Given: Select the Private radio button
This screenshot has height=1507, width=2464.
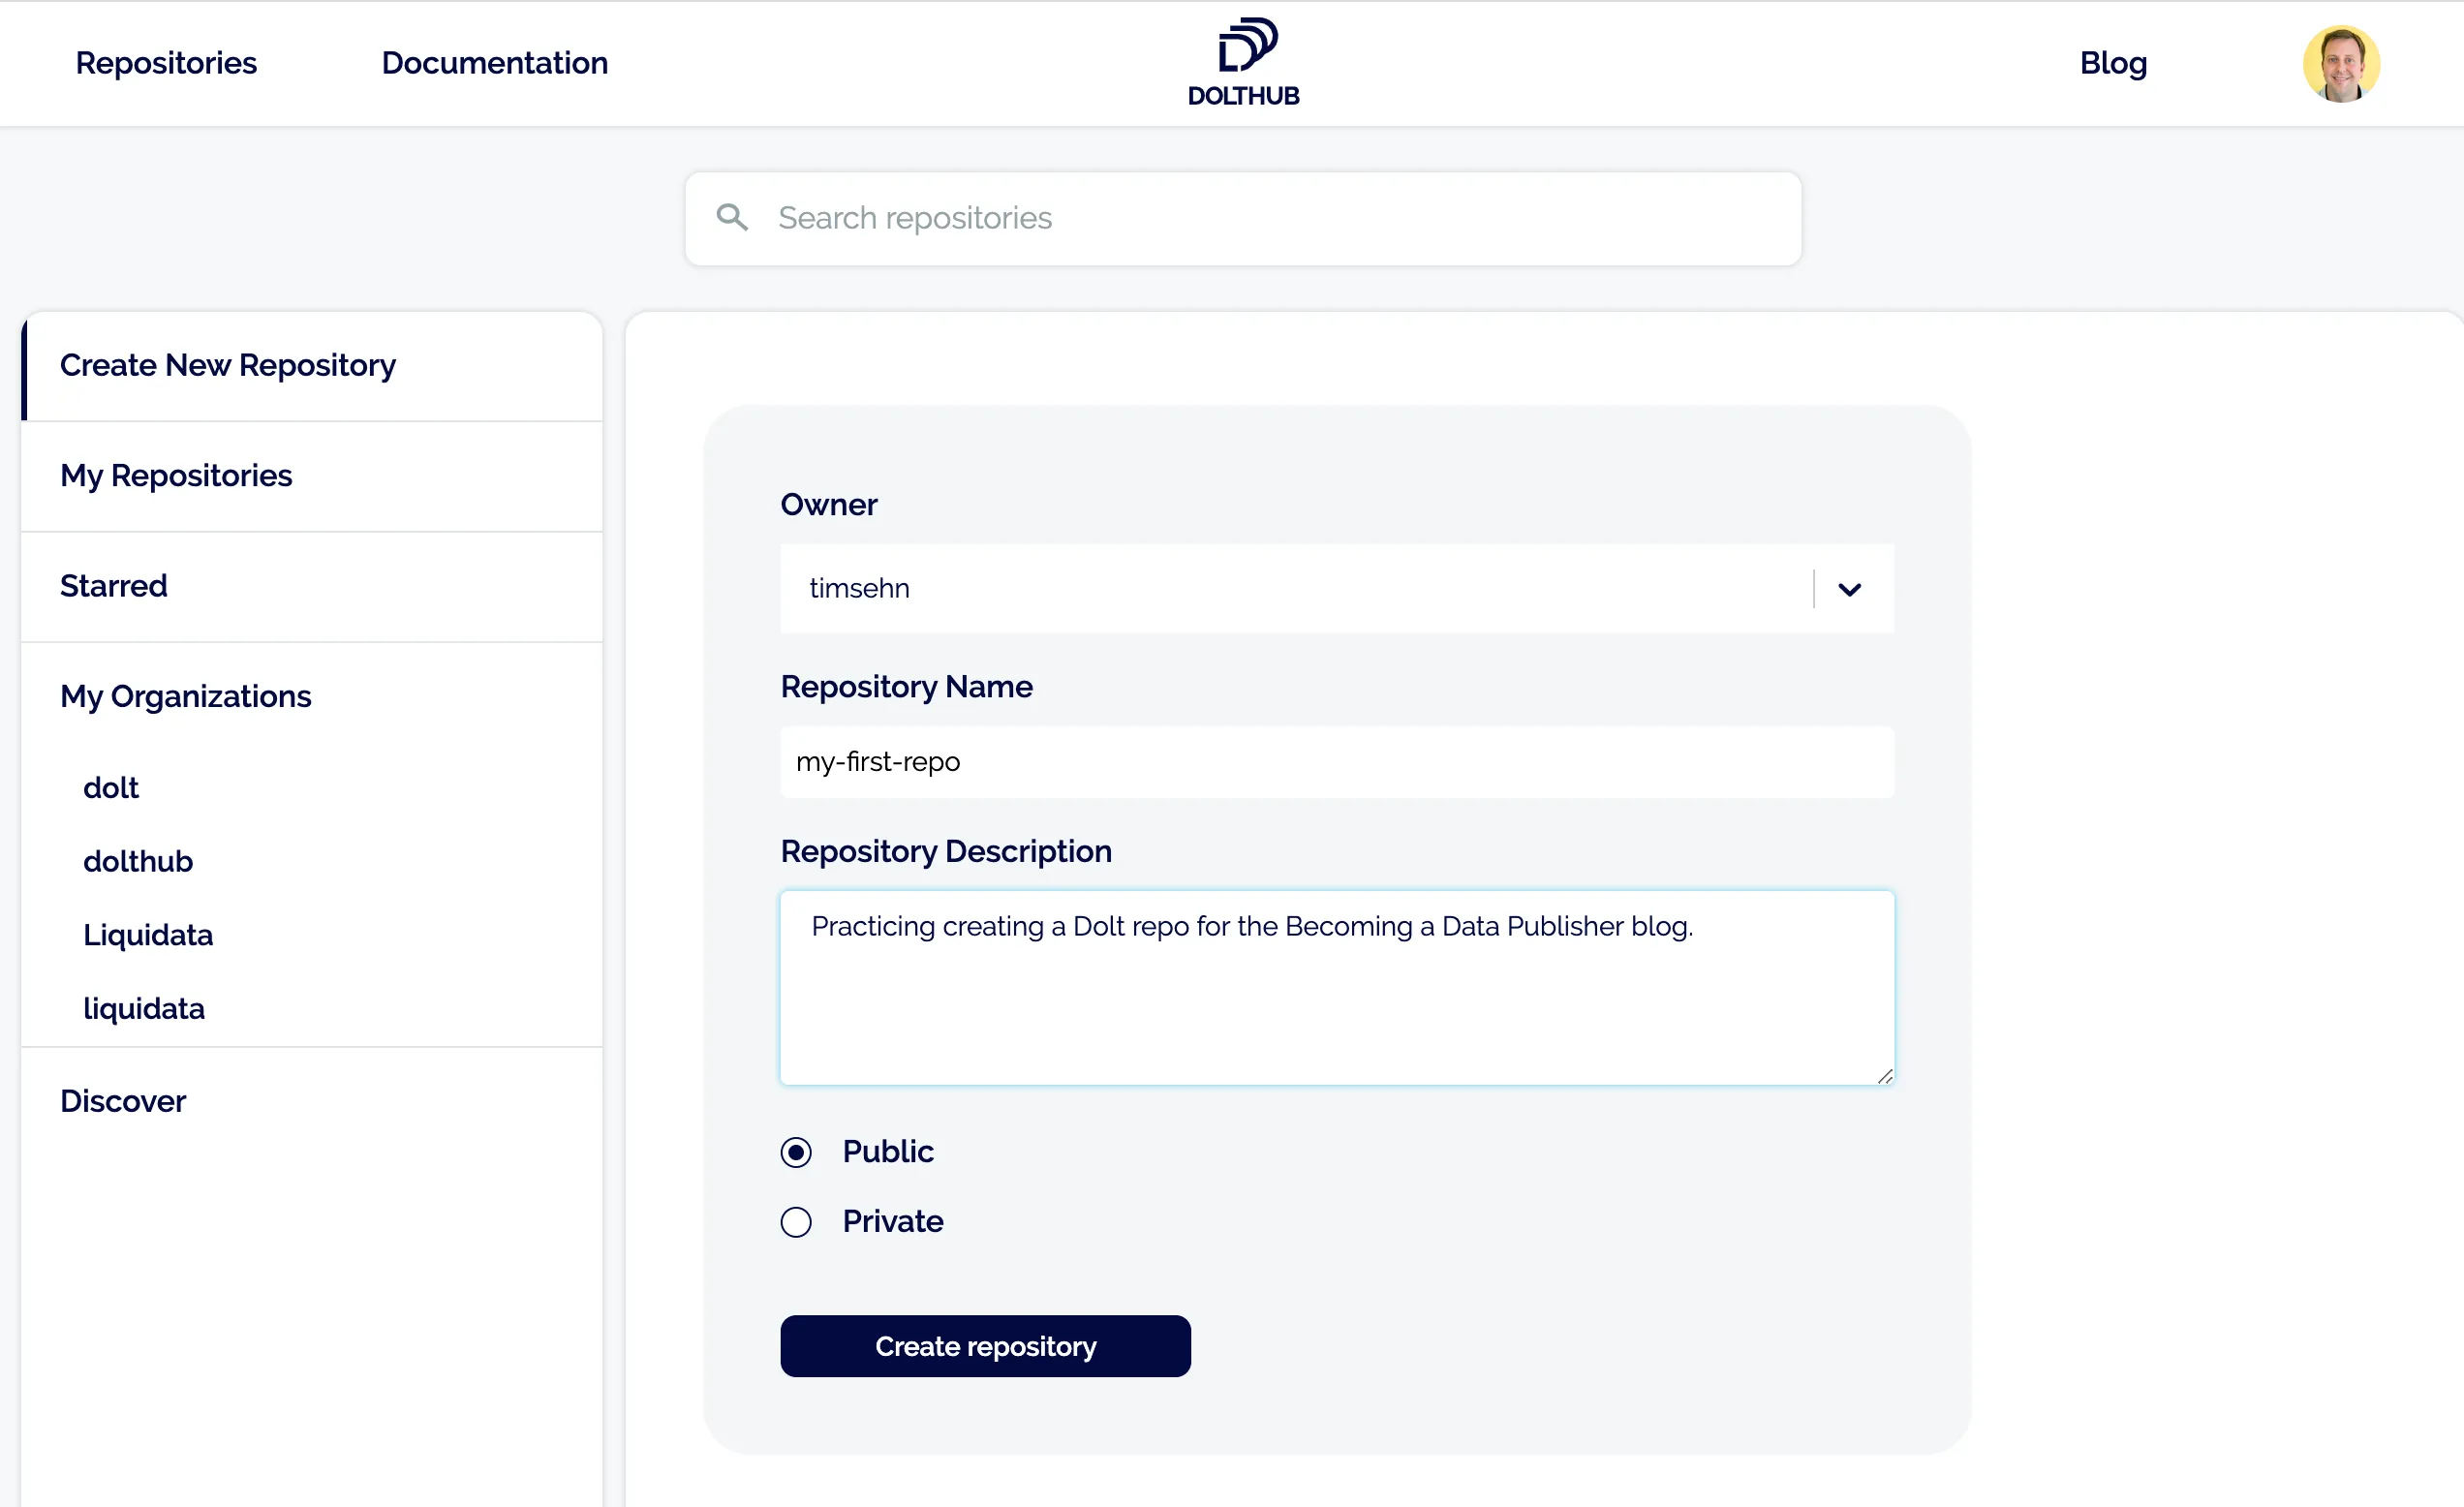Looking at the screenshot, I should tap(795, 1221).
